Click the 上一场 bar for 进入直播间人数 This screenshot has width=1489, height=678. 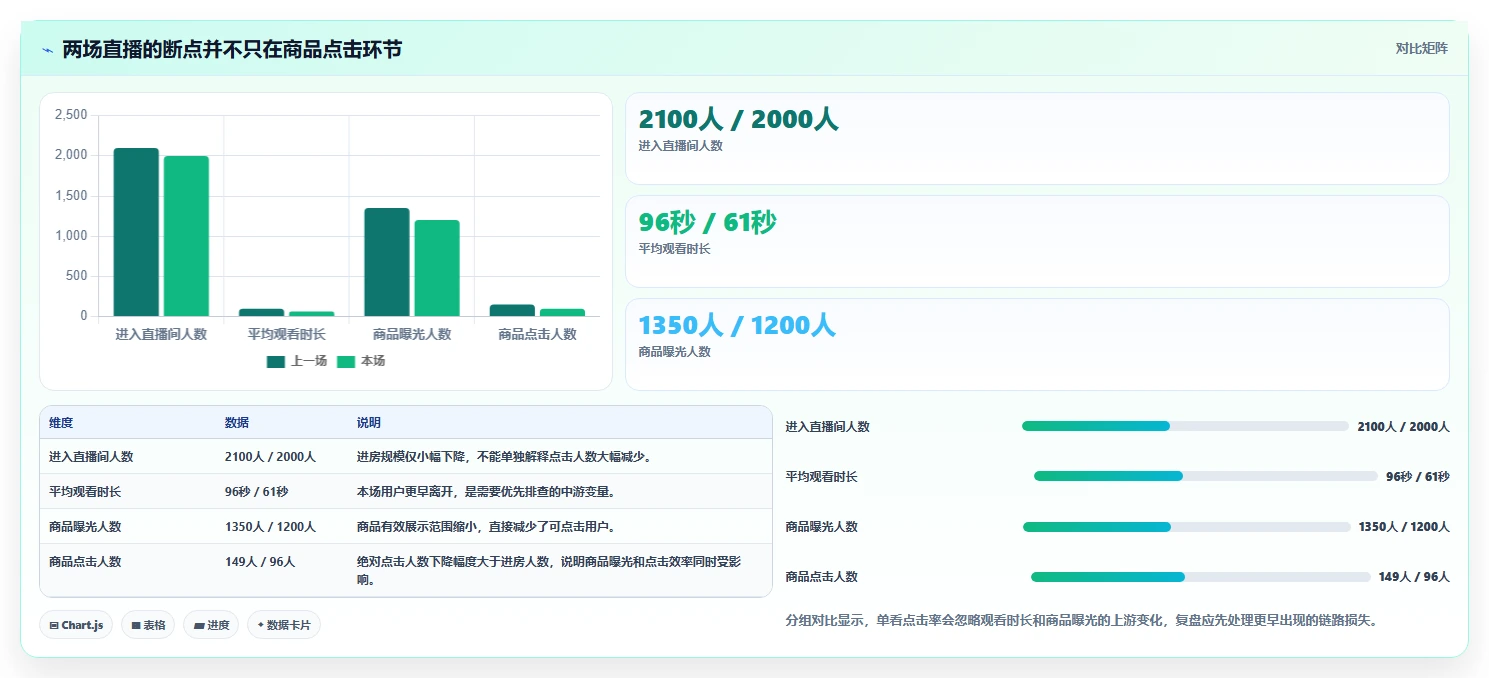[x=136, y=232]
